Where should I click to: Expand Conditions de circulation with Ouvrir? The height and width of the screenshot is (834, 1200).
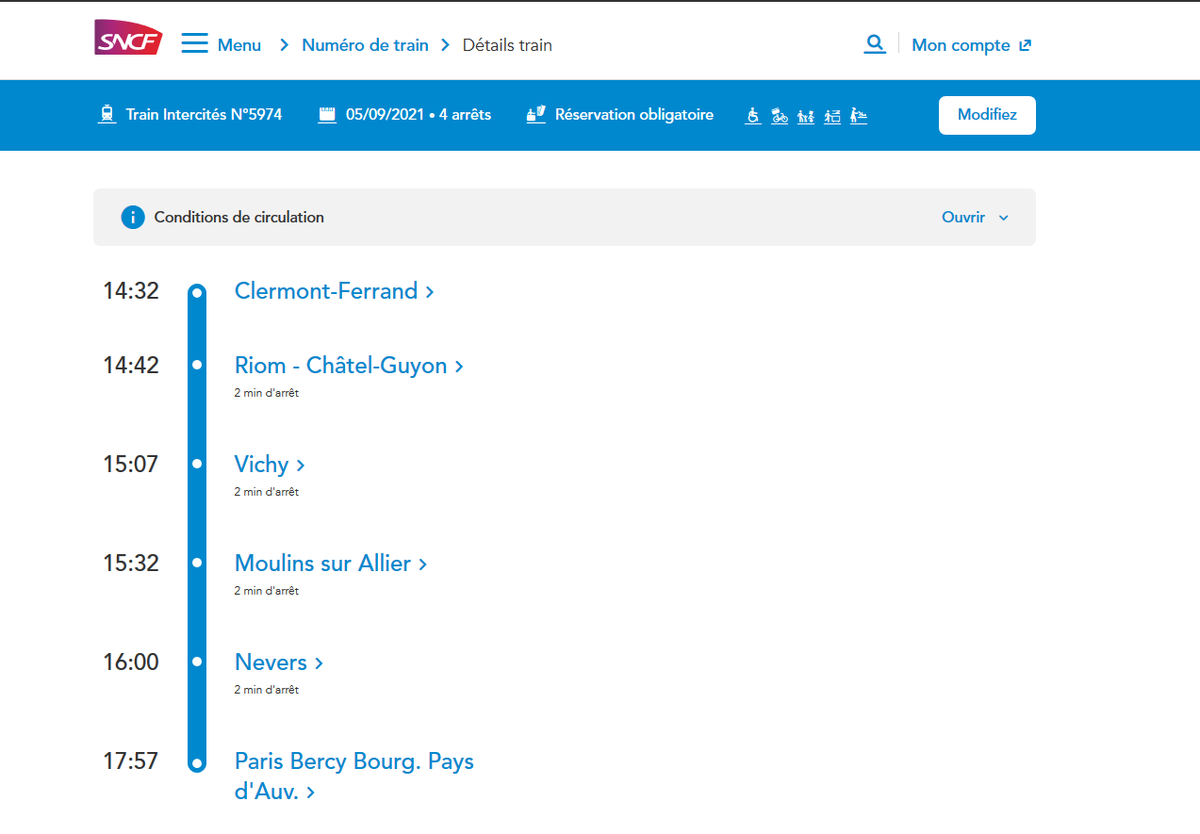[975, 217]
